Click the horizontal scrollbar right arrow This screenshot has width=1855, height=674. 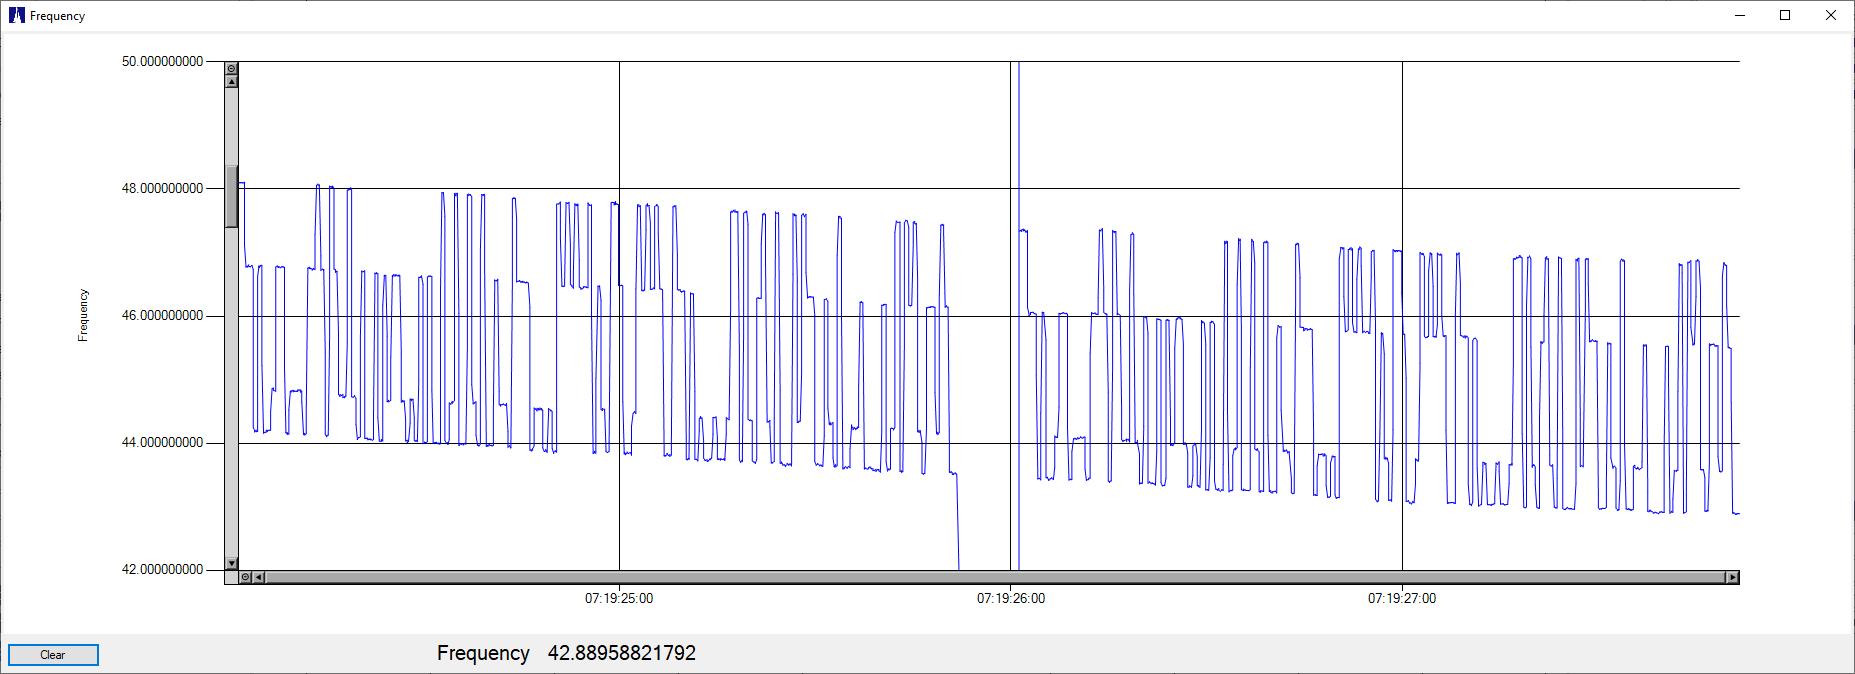coord(1733,577)
